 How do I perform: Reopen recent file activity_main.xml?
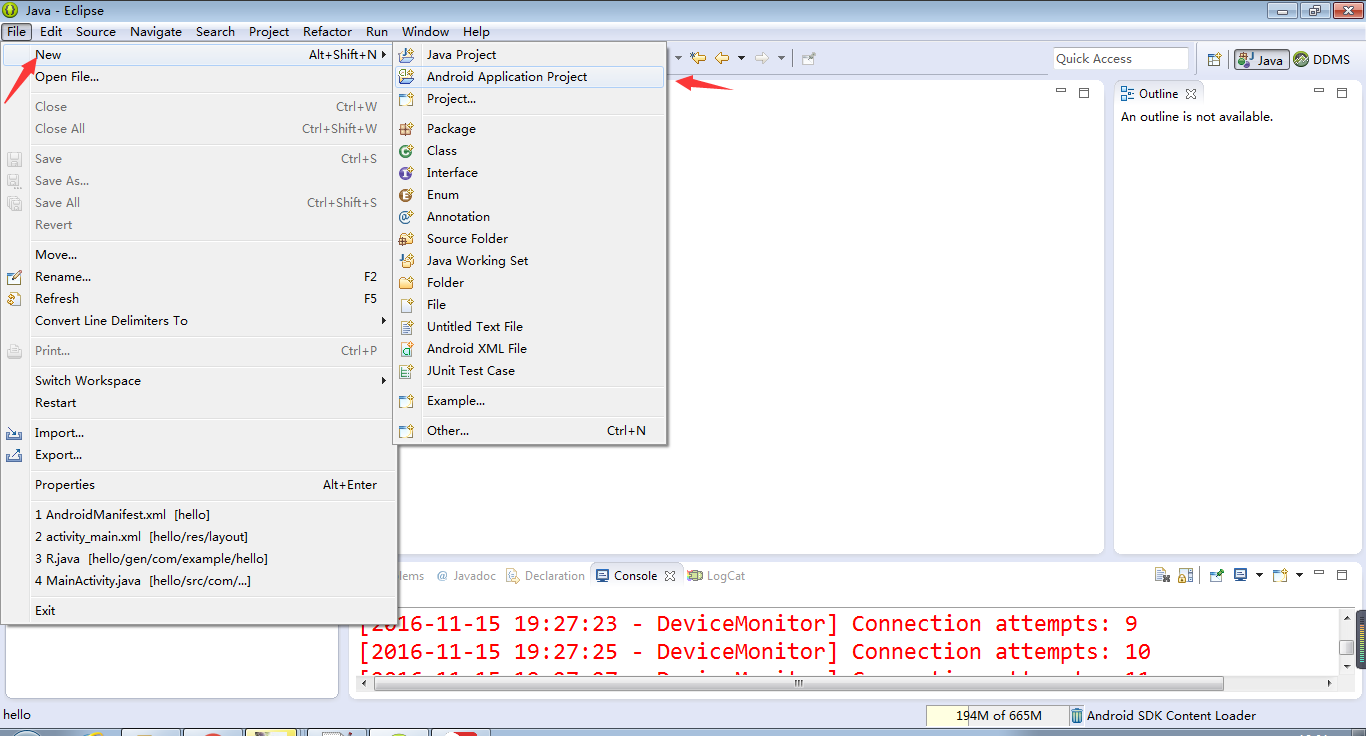(199, 537)
